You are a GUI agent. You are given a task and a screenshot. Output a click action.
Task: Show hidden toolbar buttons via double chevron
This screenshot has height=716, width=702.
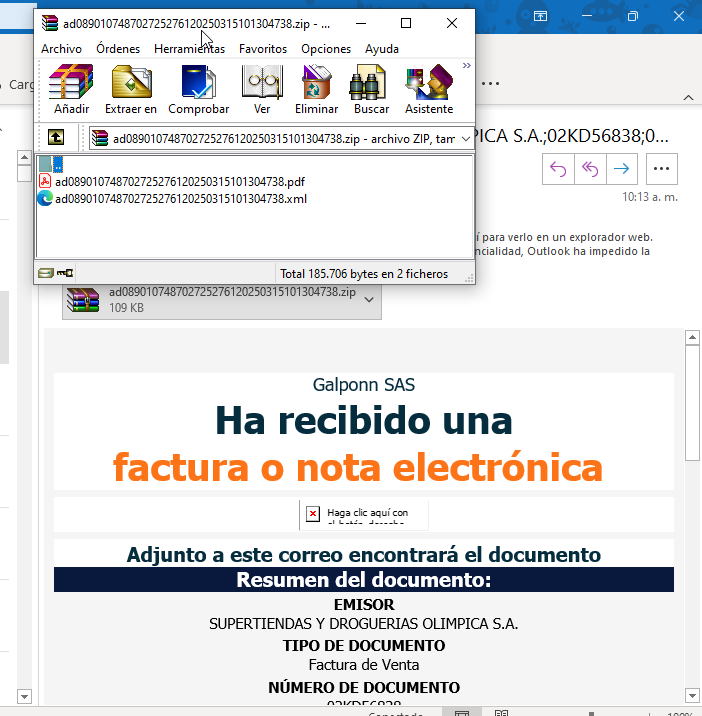click(x=466, y=66)
